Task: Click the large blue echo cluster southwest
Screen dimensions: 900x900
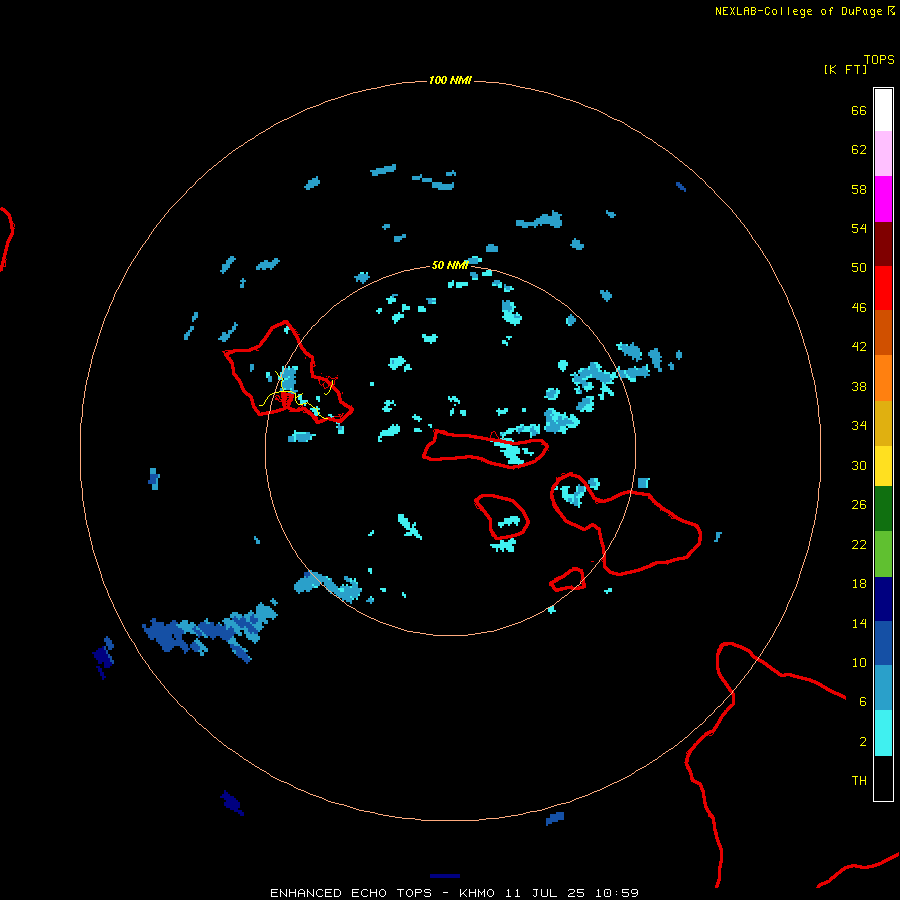Action: 210,631
